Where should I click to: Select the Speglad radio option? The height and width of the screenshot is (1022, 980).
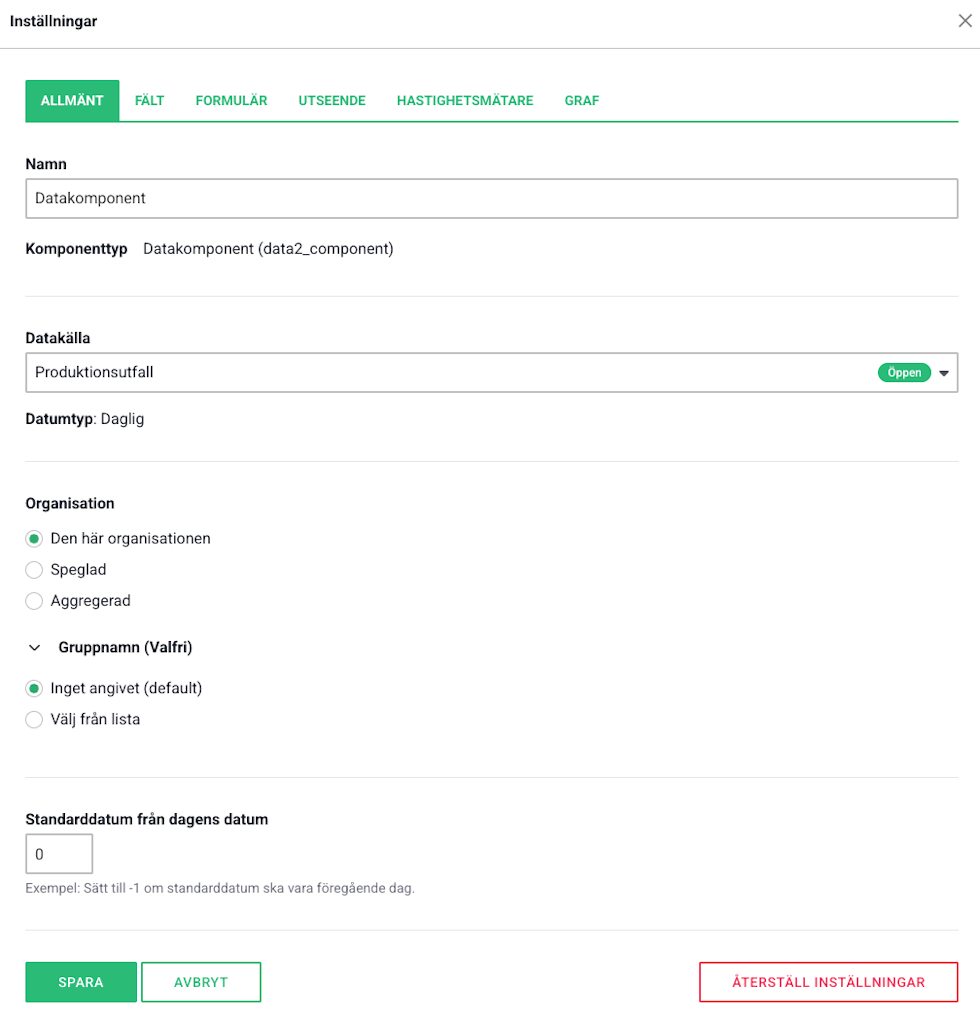click(x=34, y=570)
